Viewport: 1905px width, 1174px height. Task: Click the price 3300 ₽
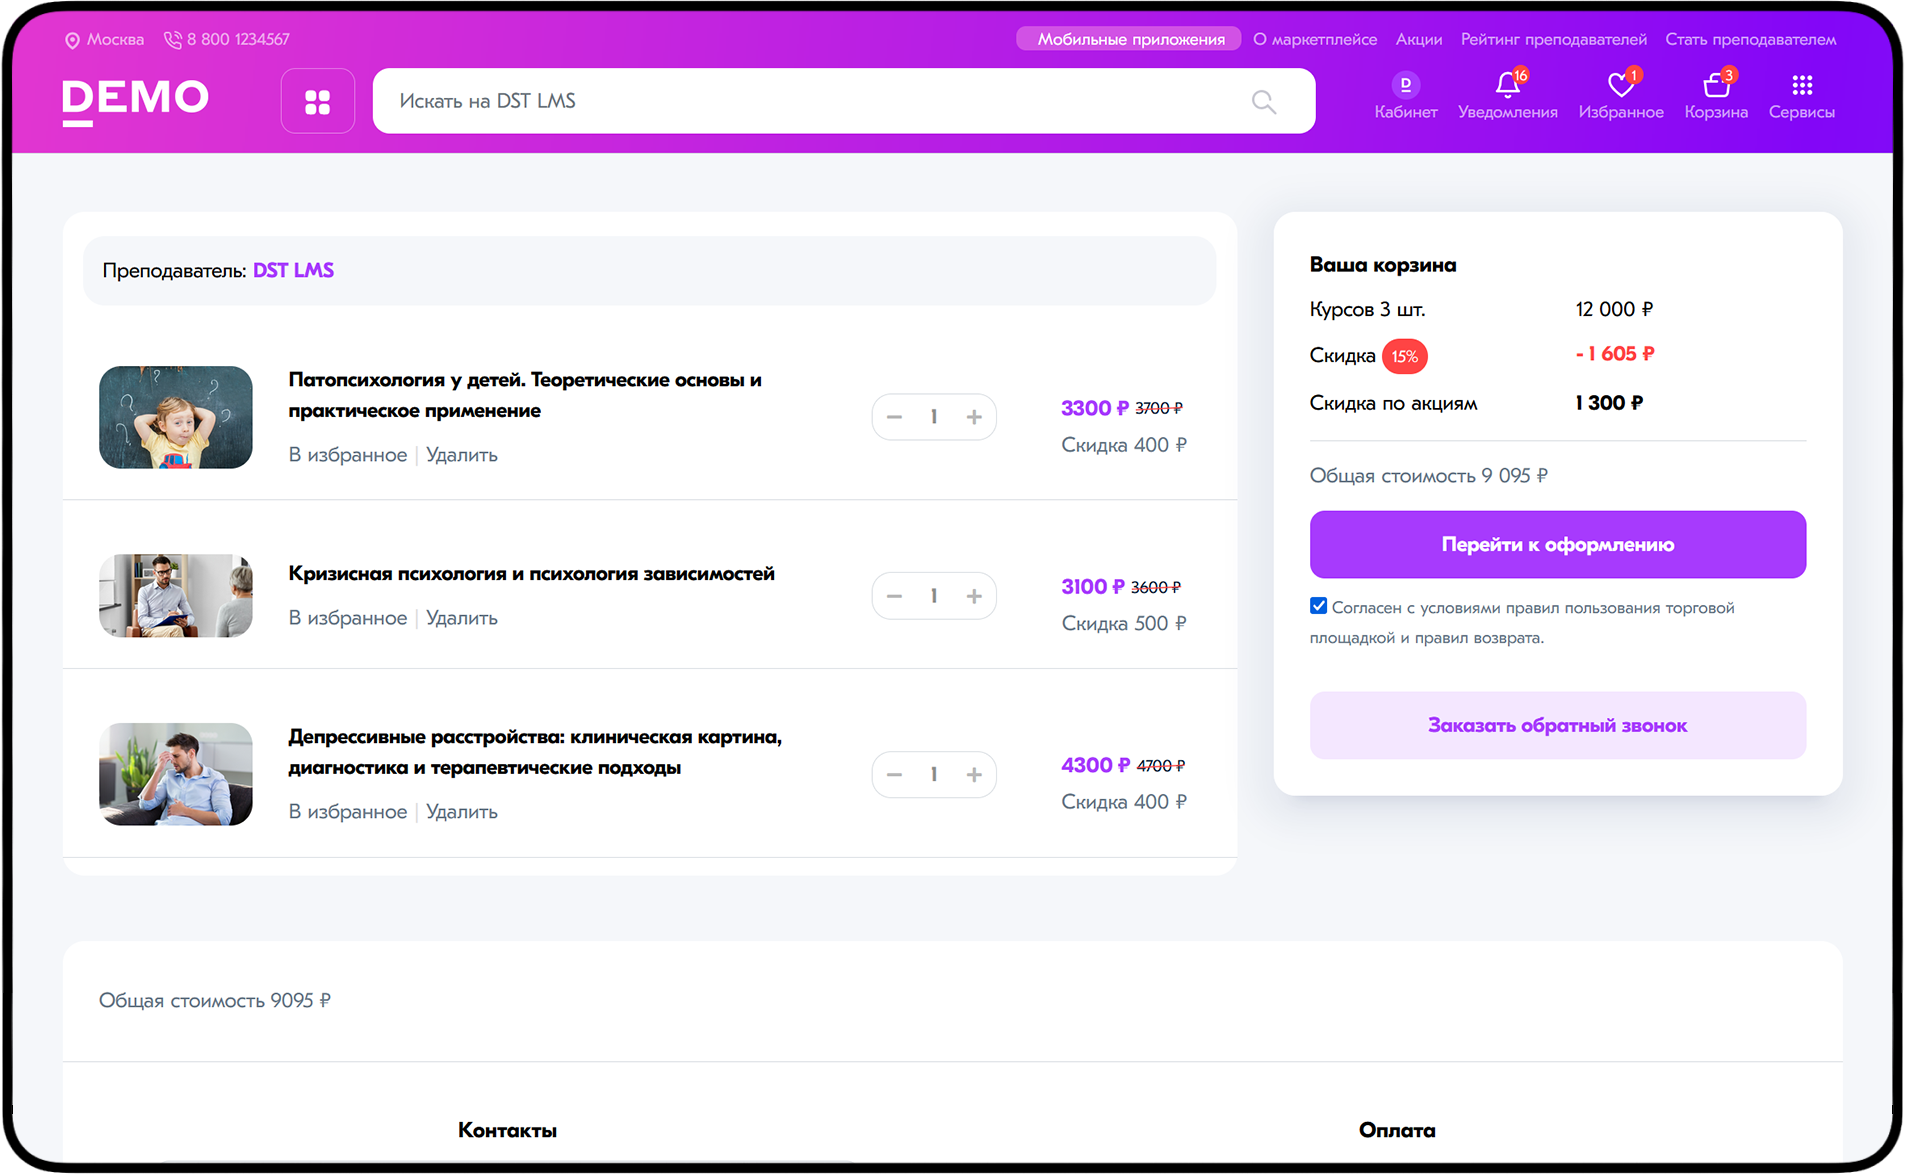pos(1094,408)
